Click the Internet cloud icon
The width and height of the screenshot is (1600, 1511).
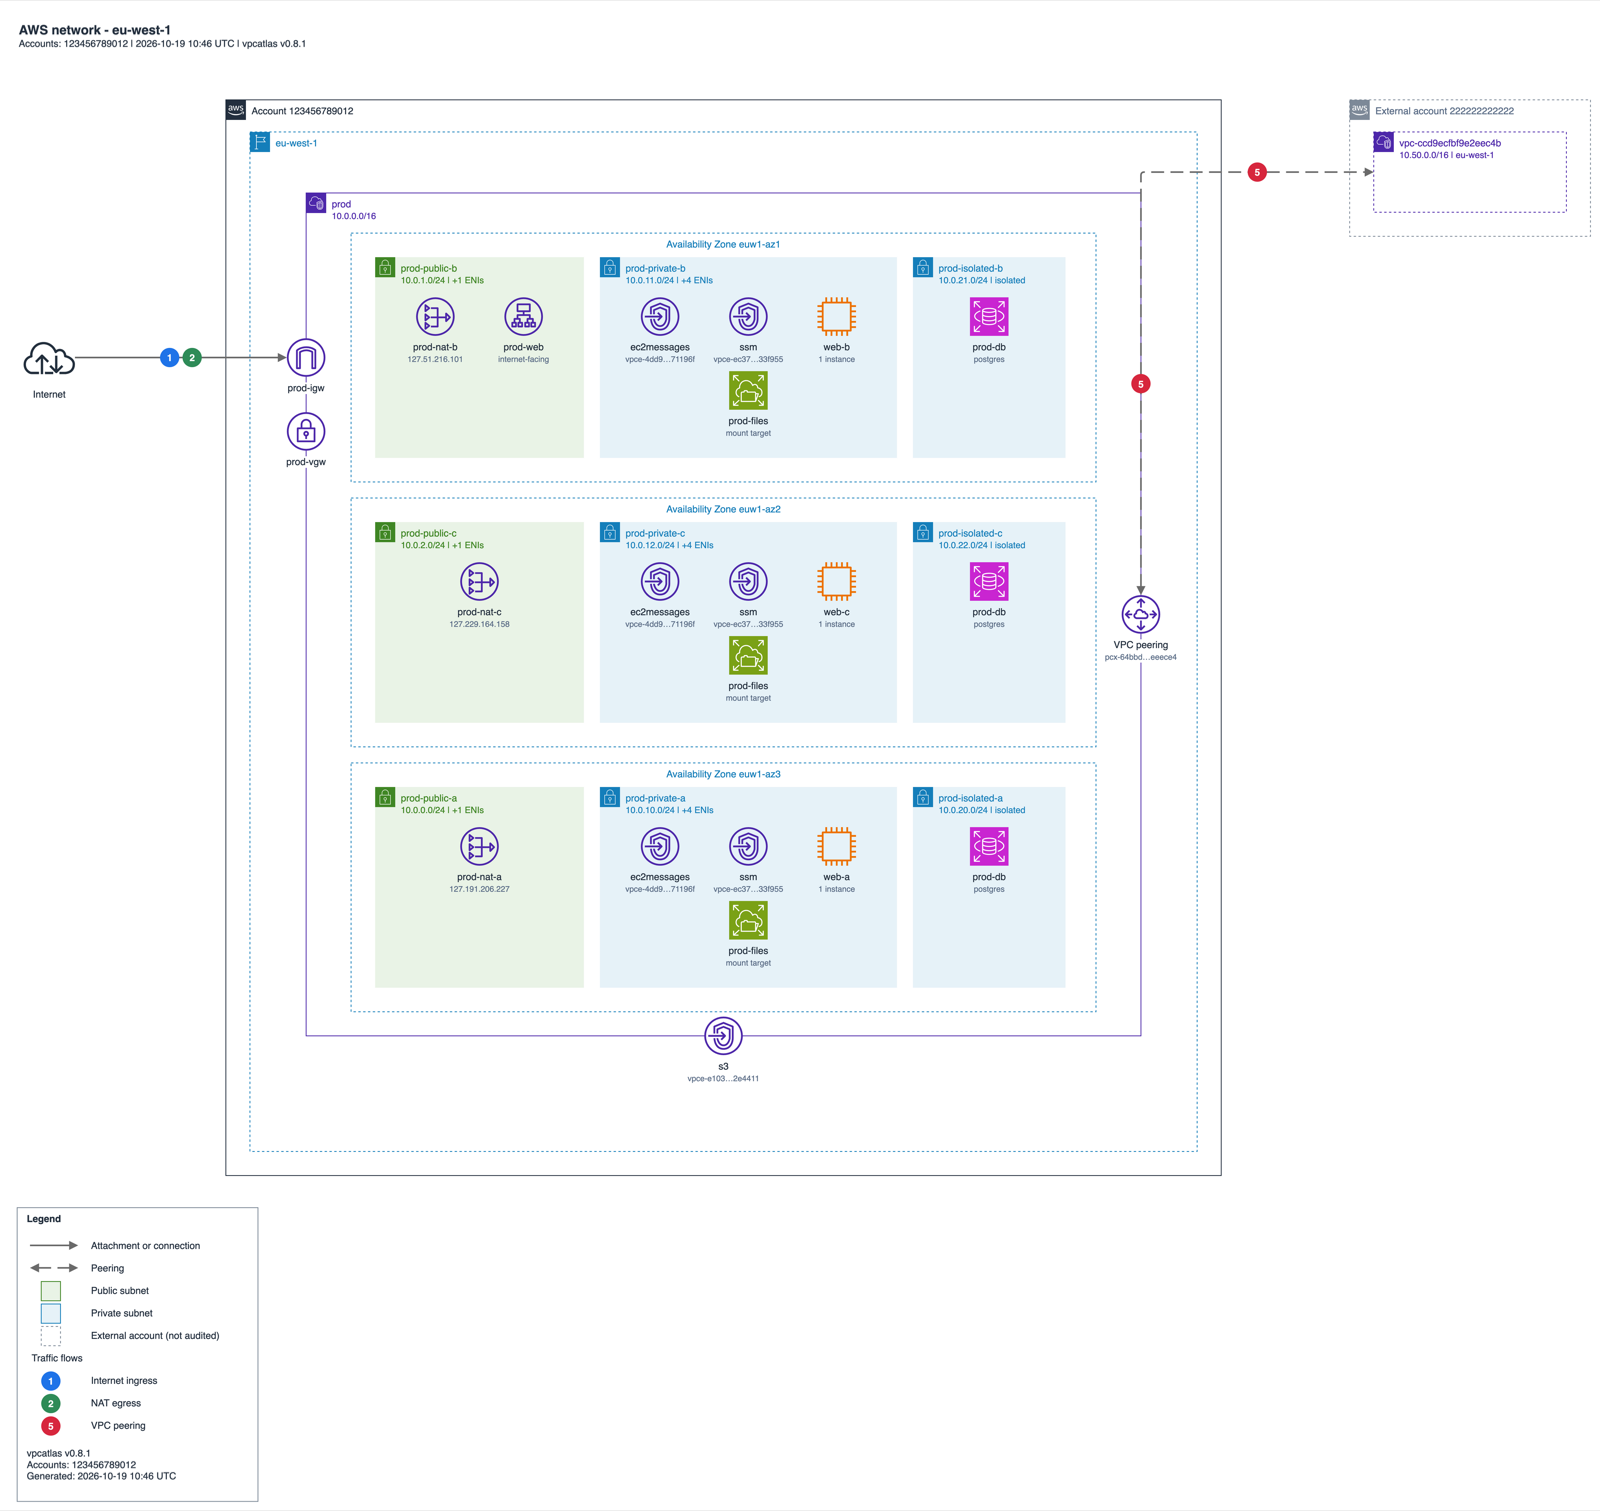(49, 358)
